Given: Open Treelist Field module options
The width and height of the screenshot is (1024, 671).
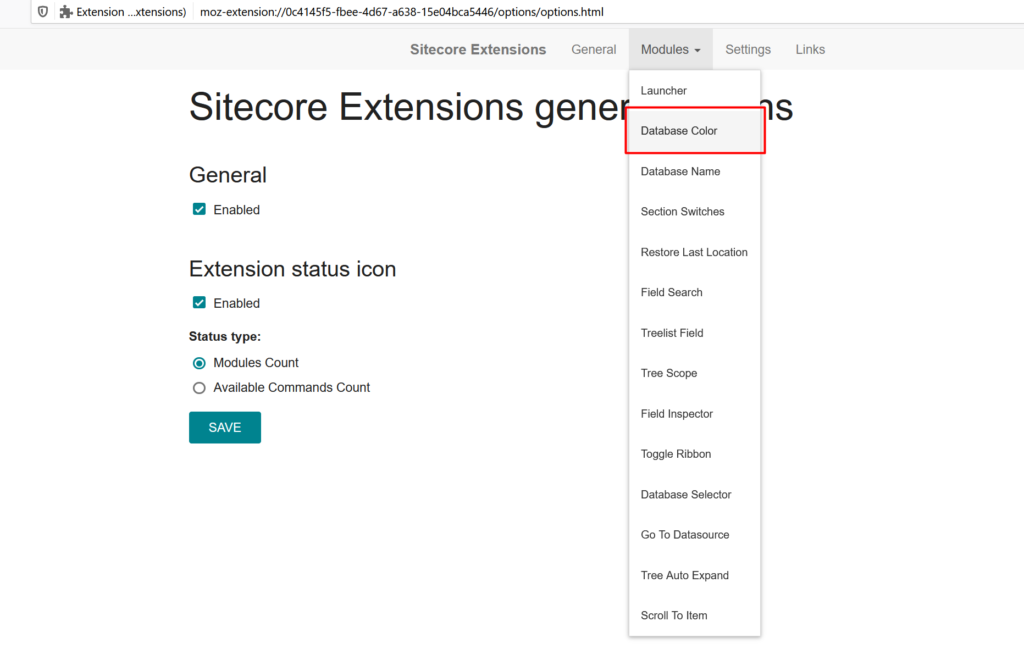Looking at the screenshot, I should 694,333.
